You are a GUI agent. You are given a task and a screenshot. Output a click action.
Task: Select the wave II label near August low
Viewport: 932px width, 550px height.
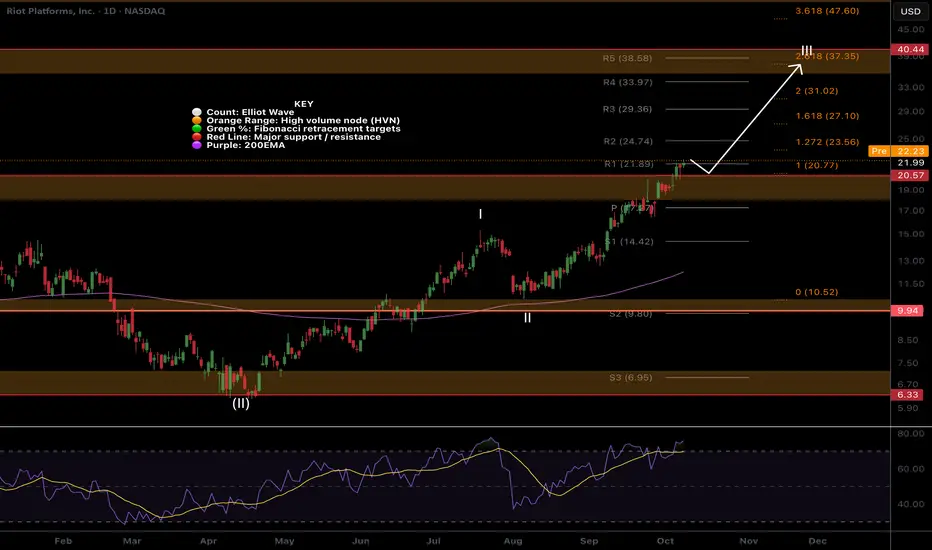527,318
